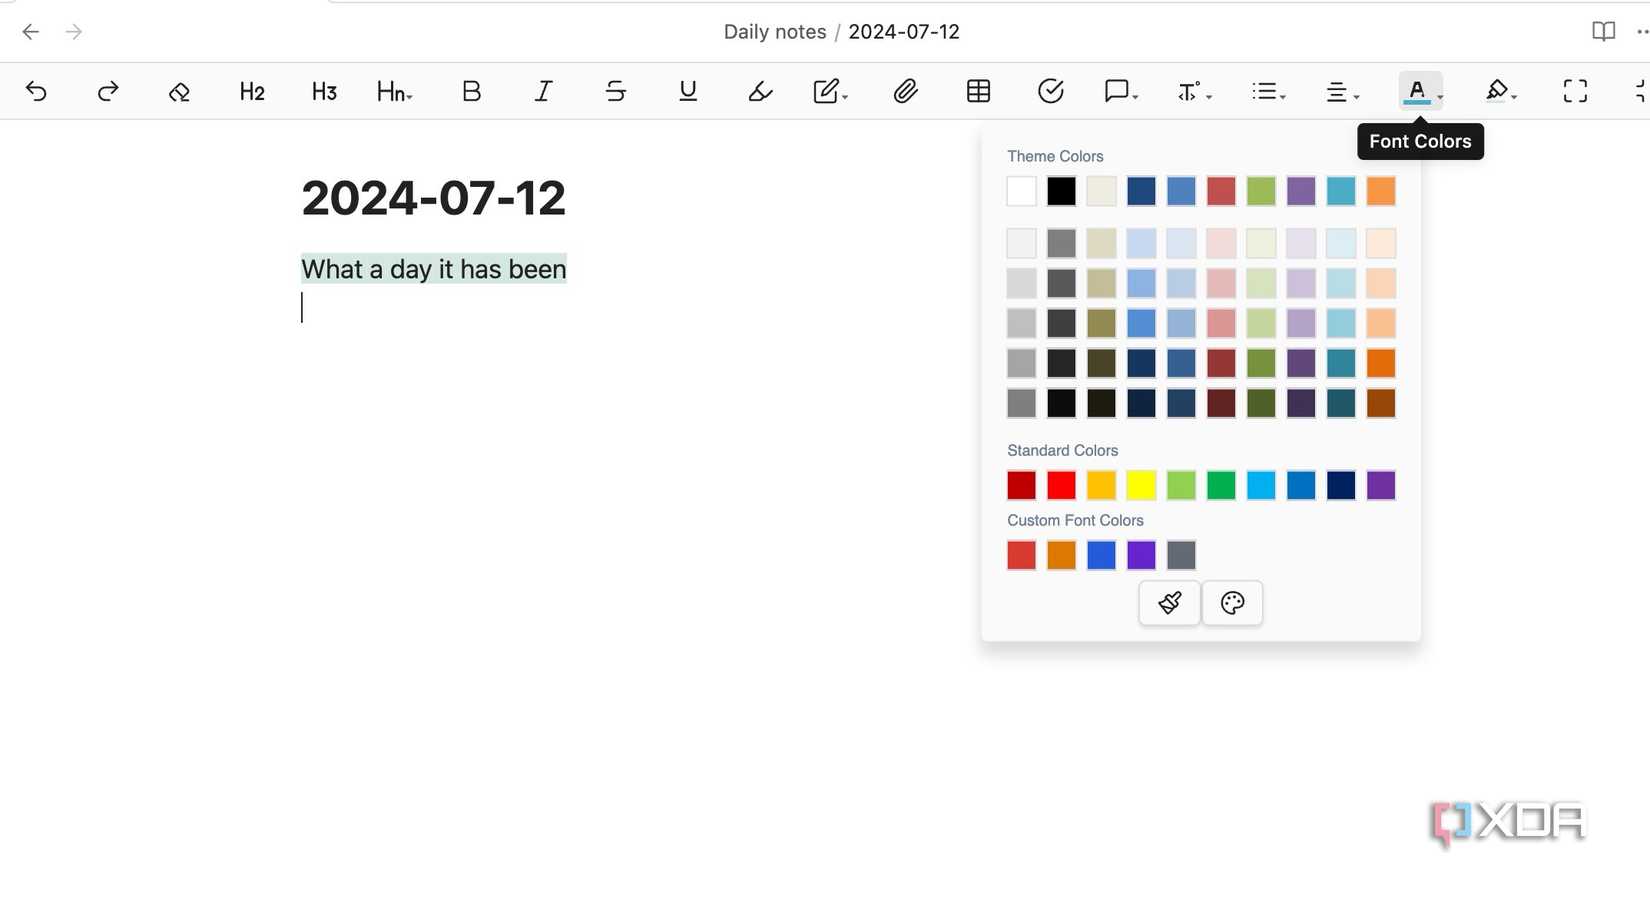Click the paintbrush clear color button
The height and width of the screenshot is (913, 1650).
(1170, 603)
